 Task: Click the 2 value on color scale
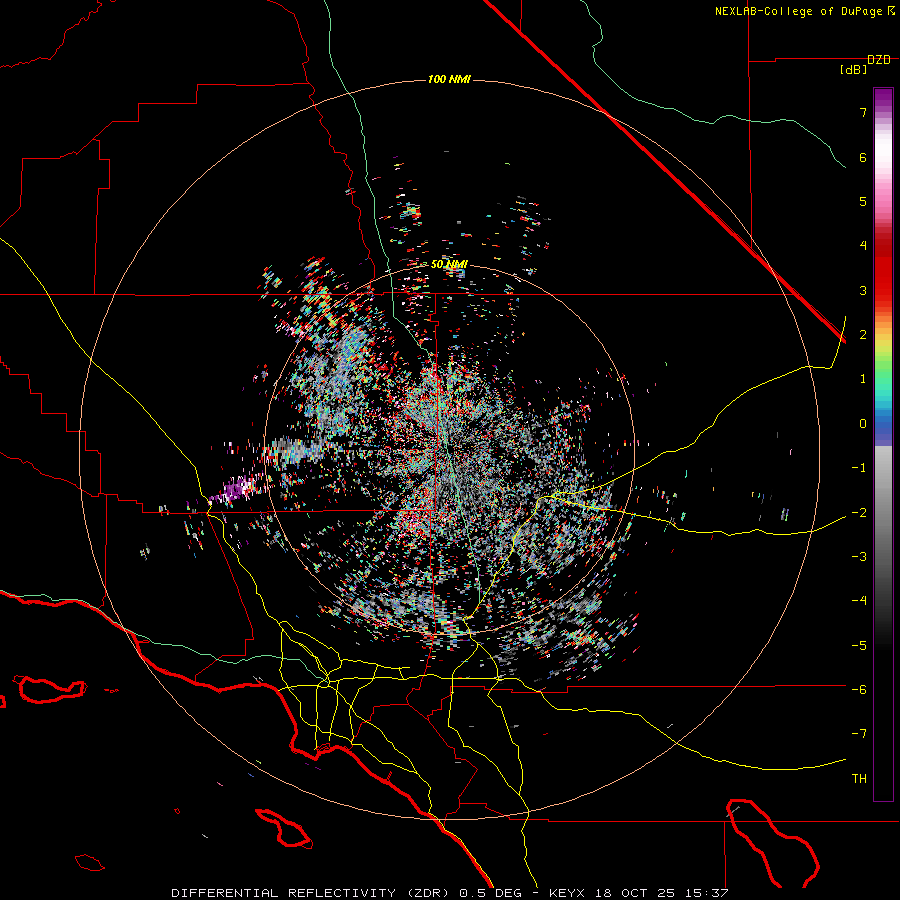863,335
